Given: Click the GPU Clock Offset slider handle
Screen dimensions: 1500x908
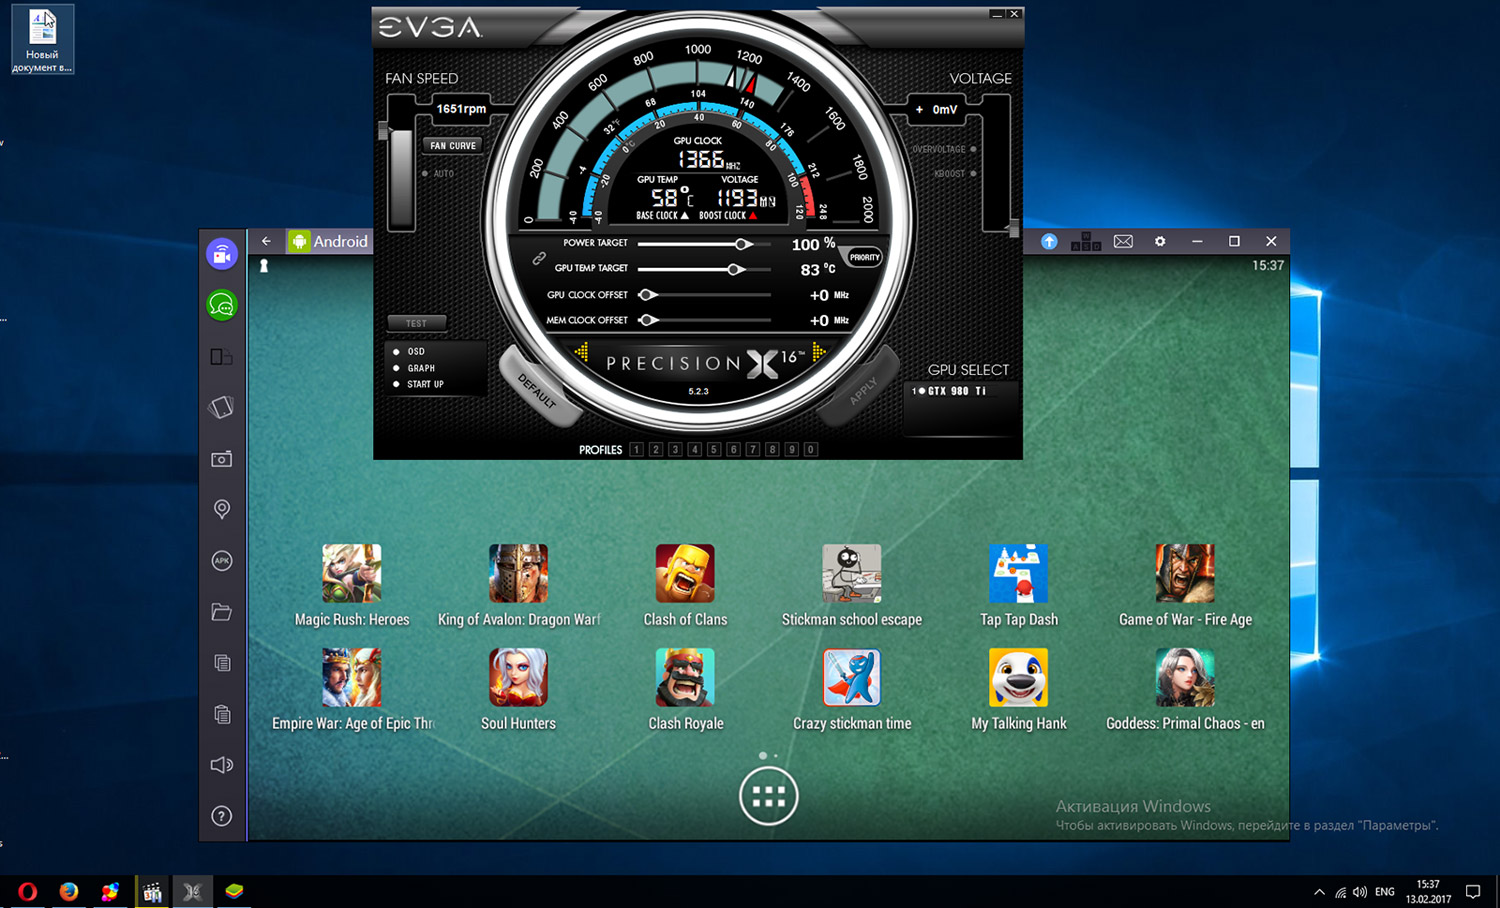Looking at the screenshot, I should [647, 295].
